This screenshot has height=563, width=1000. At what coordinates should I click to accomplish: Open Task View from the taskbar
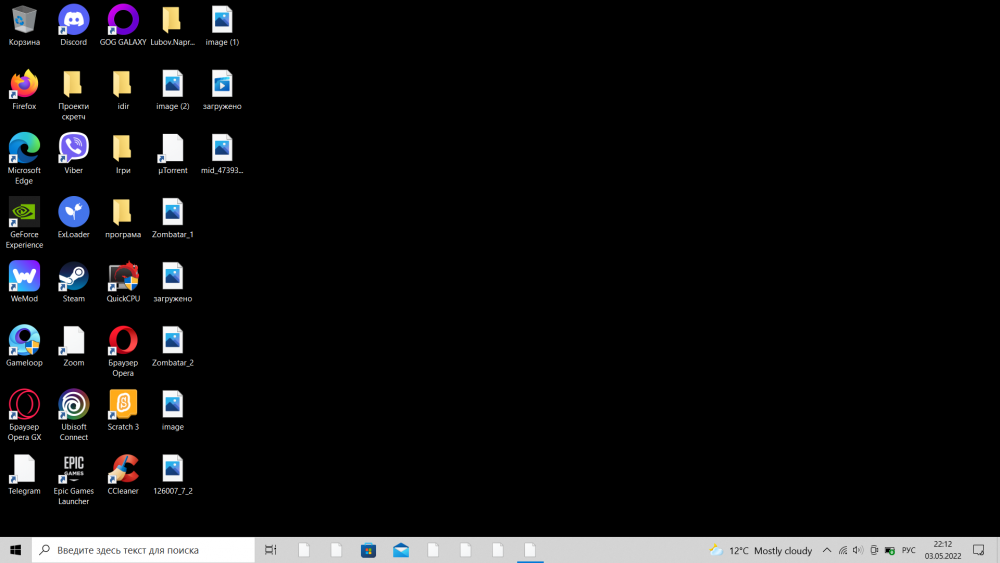coord(270,550)
